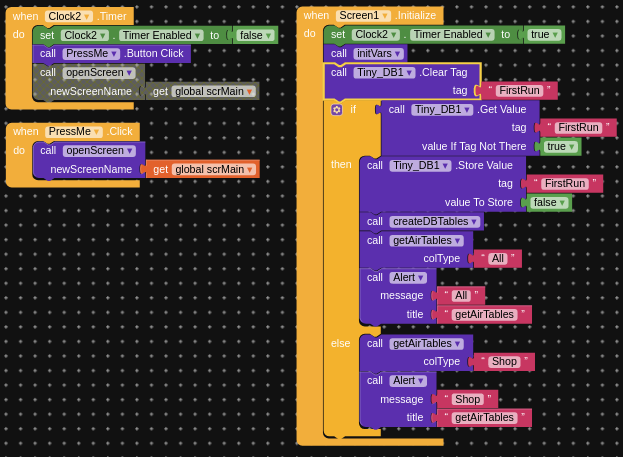Select the "FirstRun" tag text of Get Value

pyautogui.click(x=578, y=128)
